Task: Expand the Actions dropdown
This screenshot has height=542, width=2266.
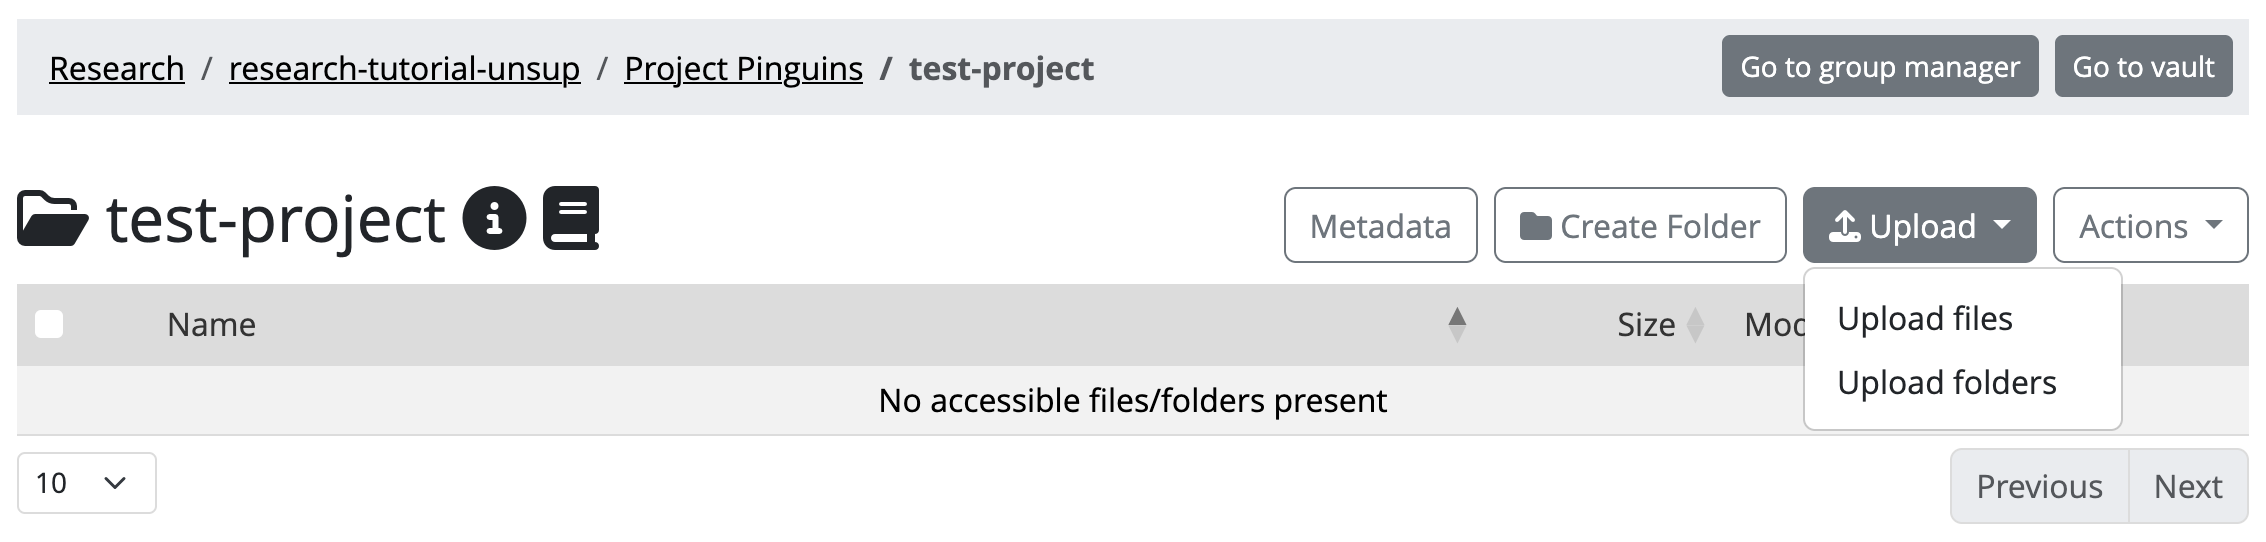Action: [2150, 226]
